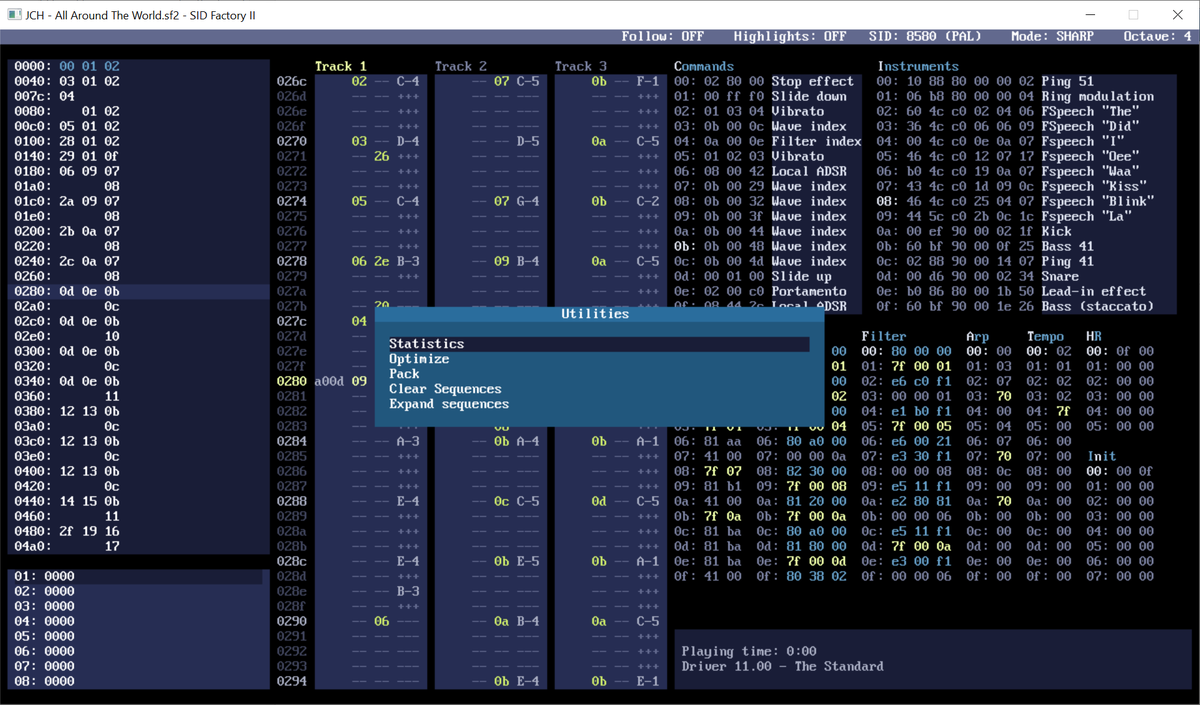Select the Slide down command
The height and width of the screenshot is (705, 1200).
[x=766, y=96]
